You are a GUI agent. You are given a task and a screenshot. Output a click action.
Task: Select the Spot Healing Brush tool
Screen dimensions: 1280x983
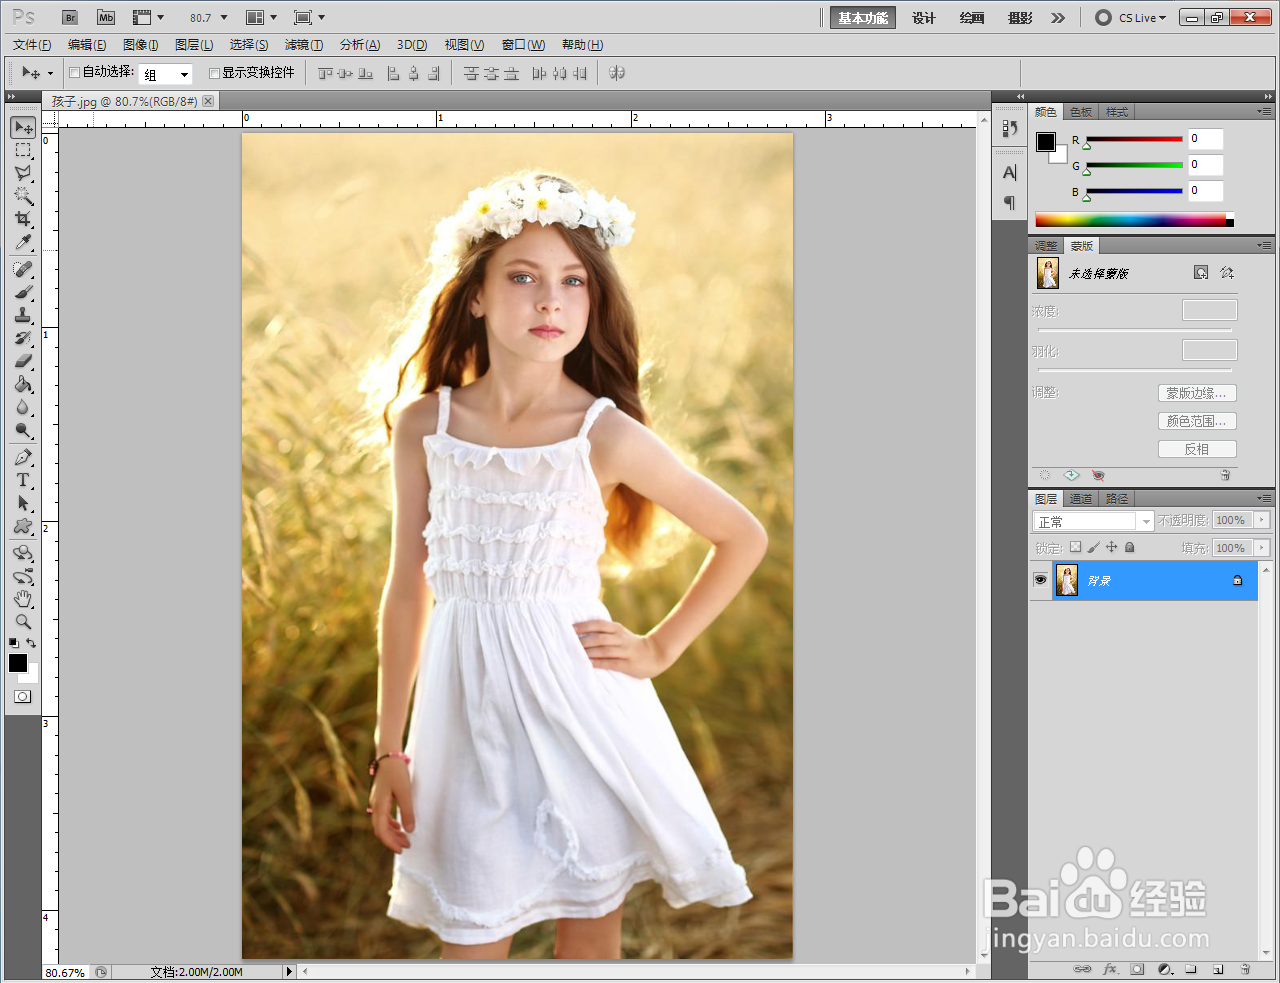click(23, 269)
